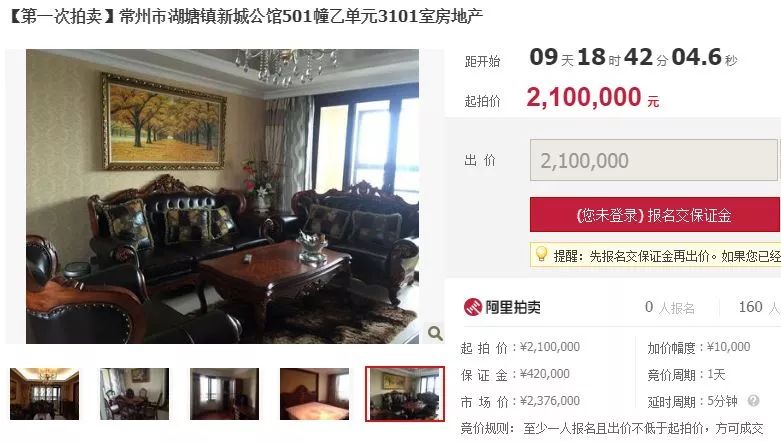The image size is (781, 442).
Task: Click the 0 人报名 registrant count
Action: (669, 307)
